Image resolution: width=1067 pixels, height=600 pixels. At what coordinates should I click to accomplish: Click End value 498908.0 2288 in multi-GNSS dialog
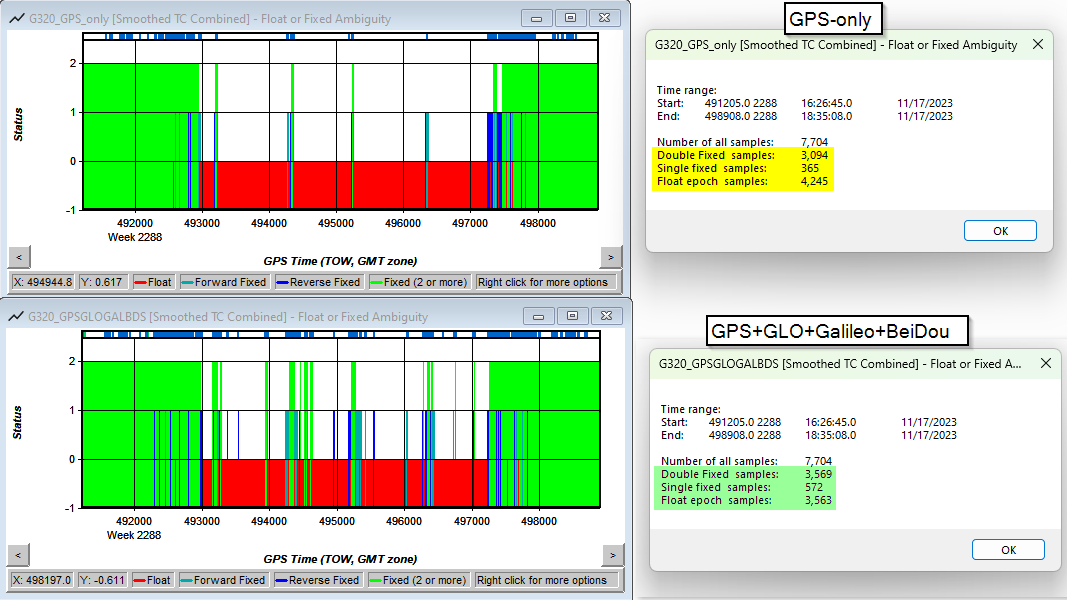[x=744, y=435]
